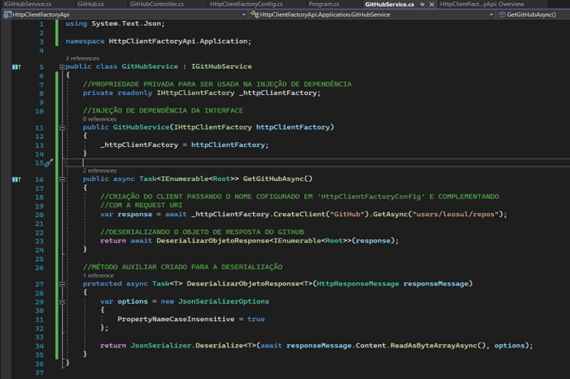The image size is (570, 379).
Task: Click the "users/leosul/repos" string on line 20
Action: (x=455, y=214)
